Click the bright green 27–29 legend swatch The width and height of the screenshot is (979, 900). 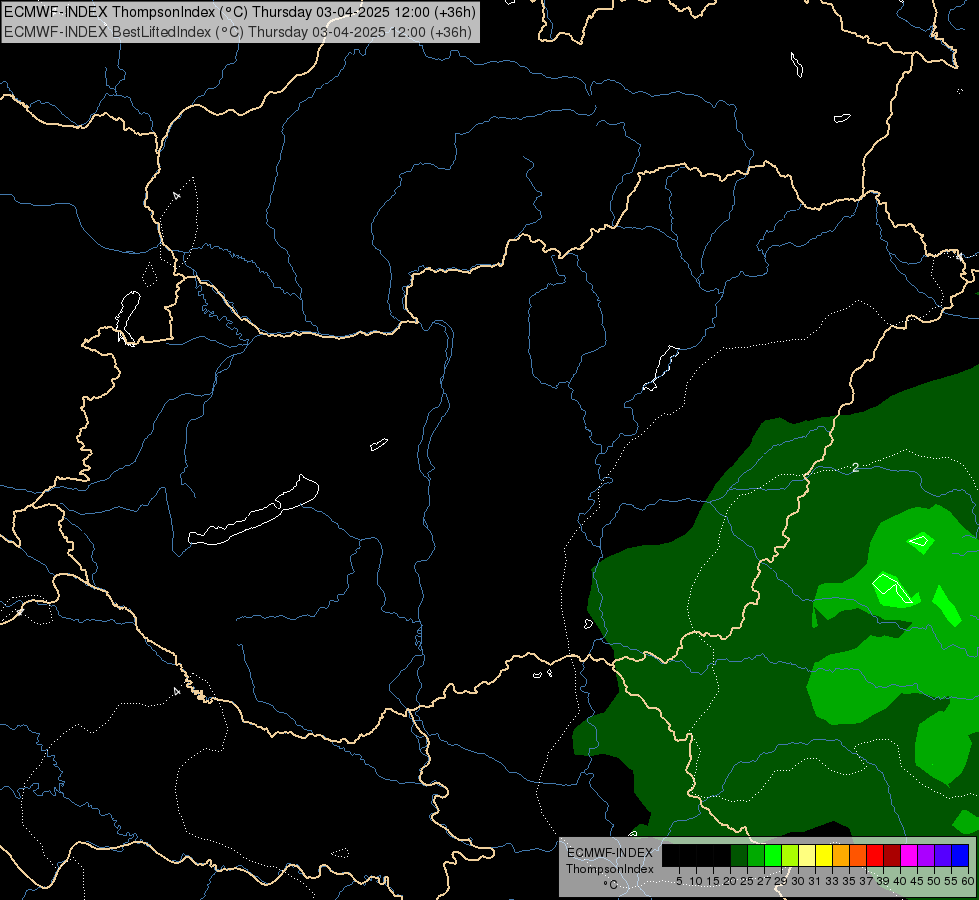click(x=773, y=855)
